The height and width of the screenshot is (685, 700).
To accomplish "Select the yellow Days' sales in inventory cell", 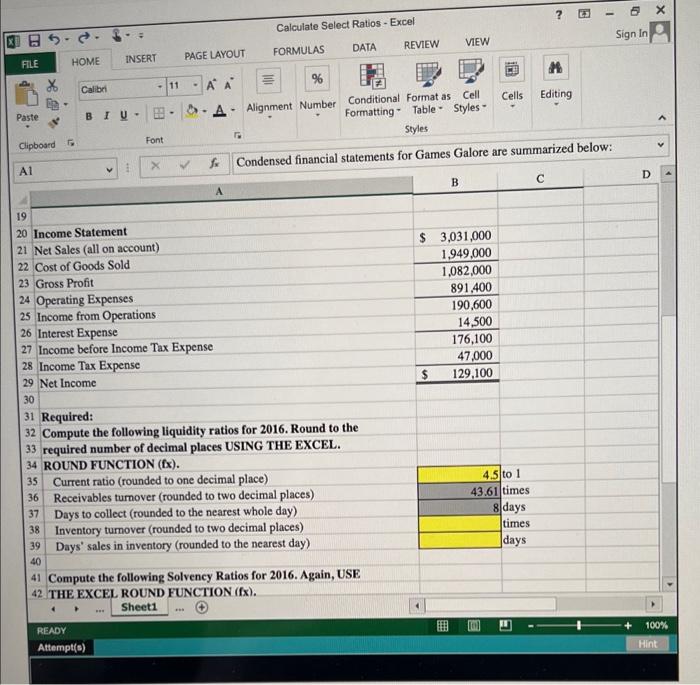I will pyautogui.click(x=460, y=540).
